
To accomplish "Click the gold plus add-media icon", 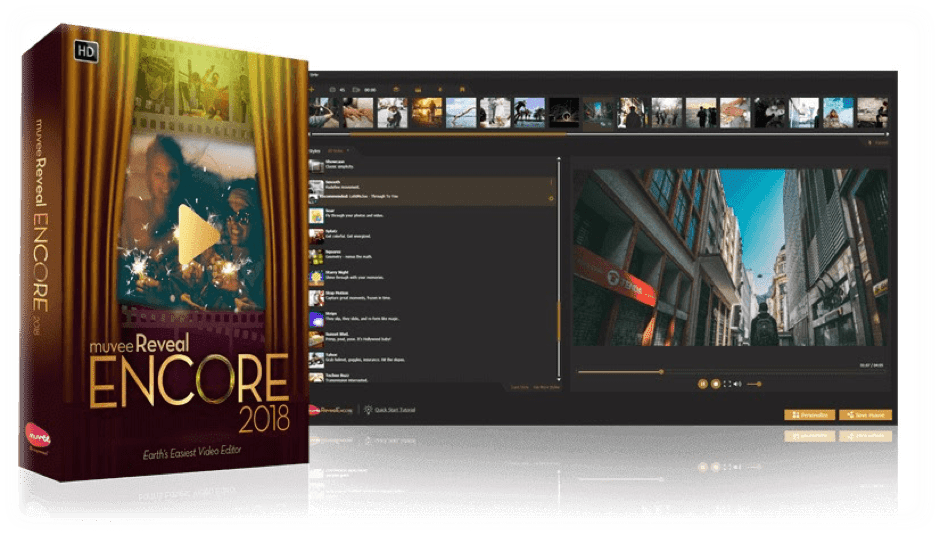I will [312, 90].
